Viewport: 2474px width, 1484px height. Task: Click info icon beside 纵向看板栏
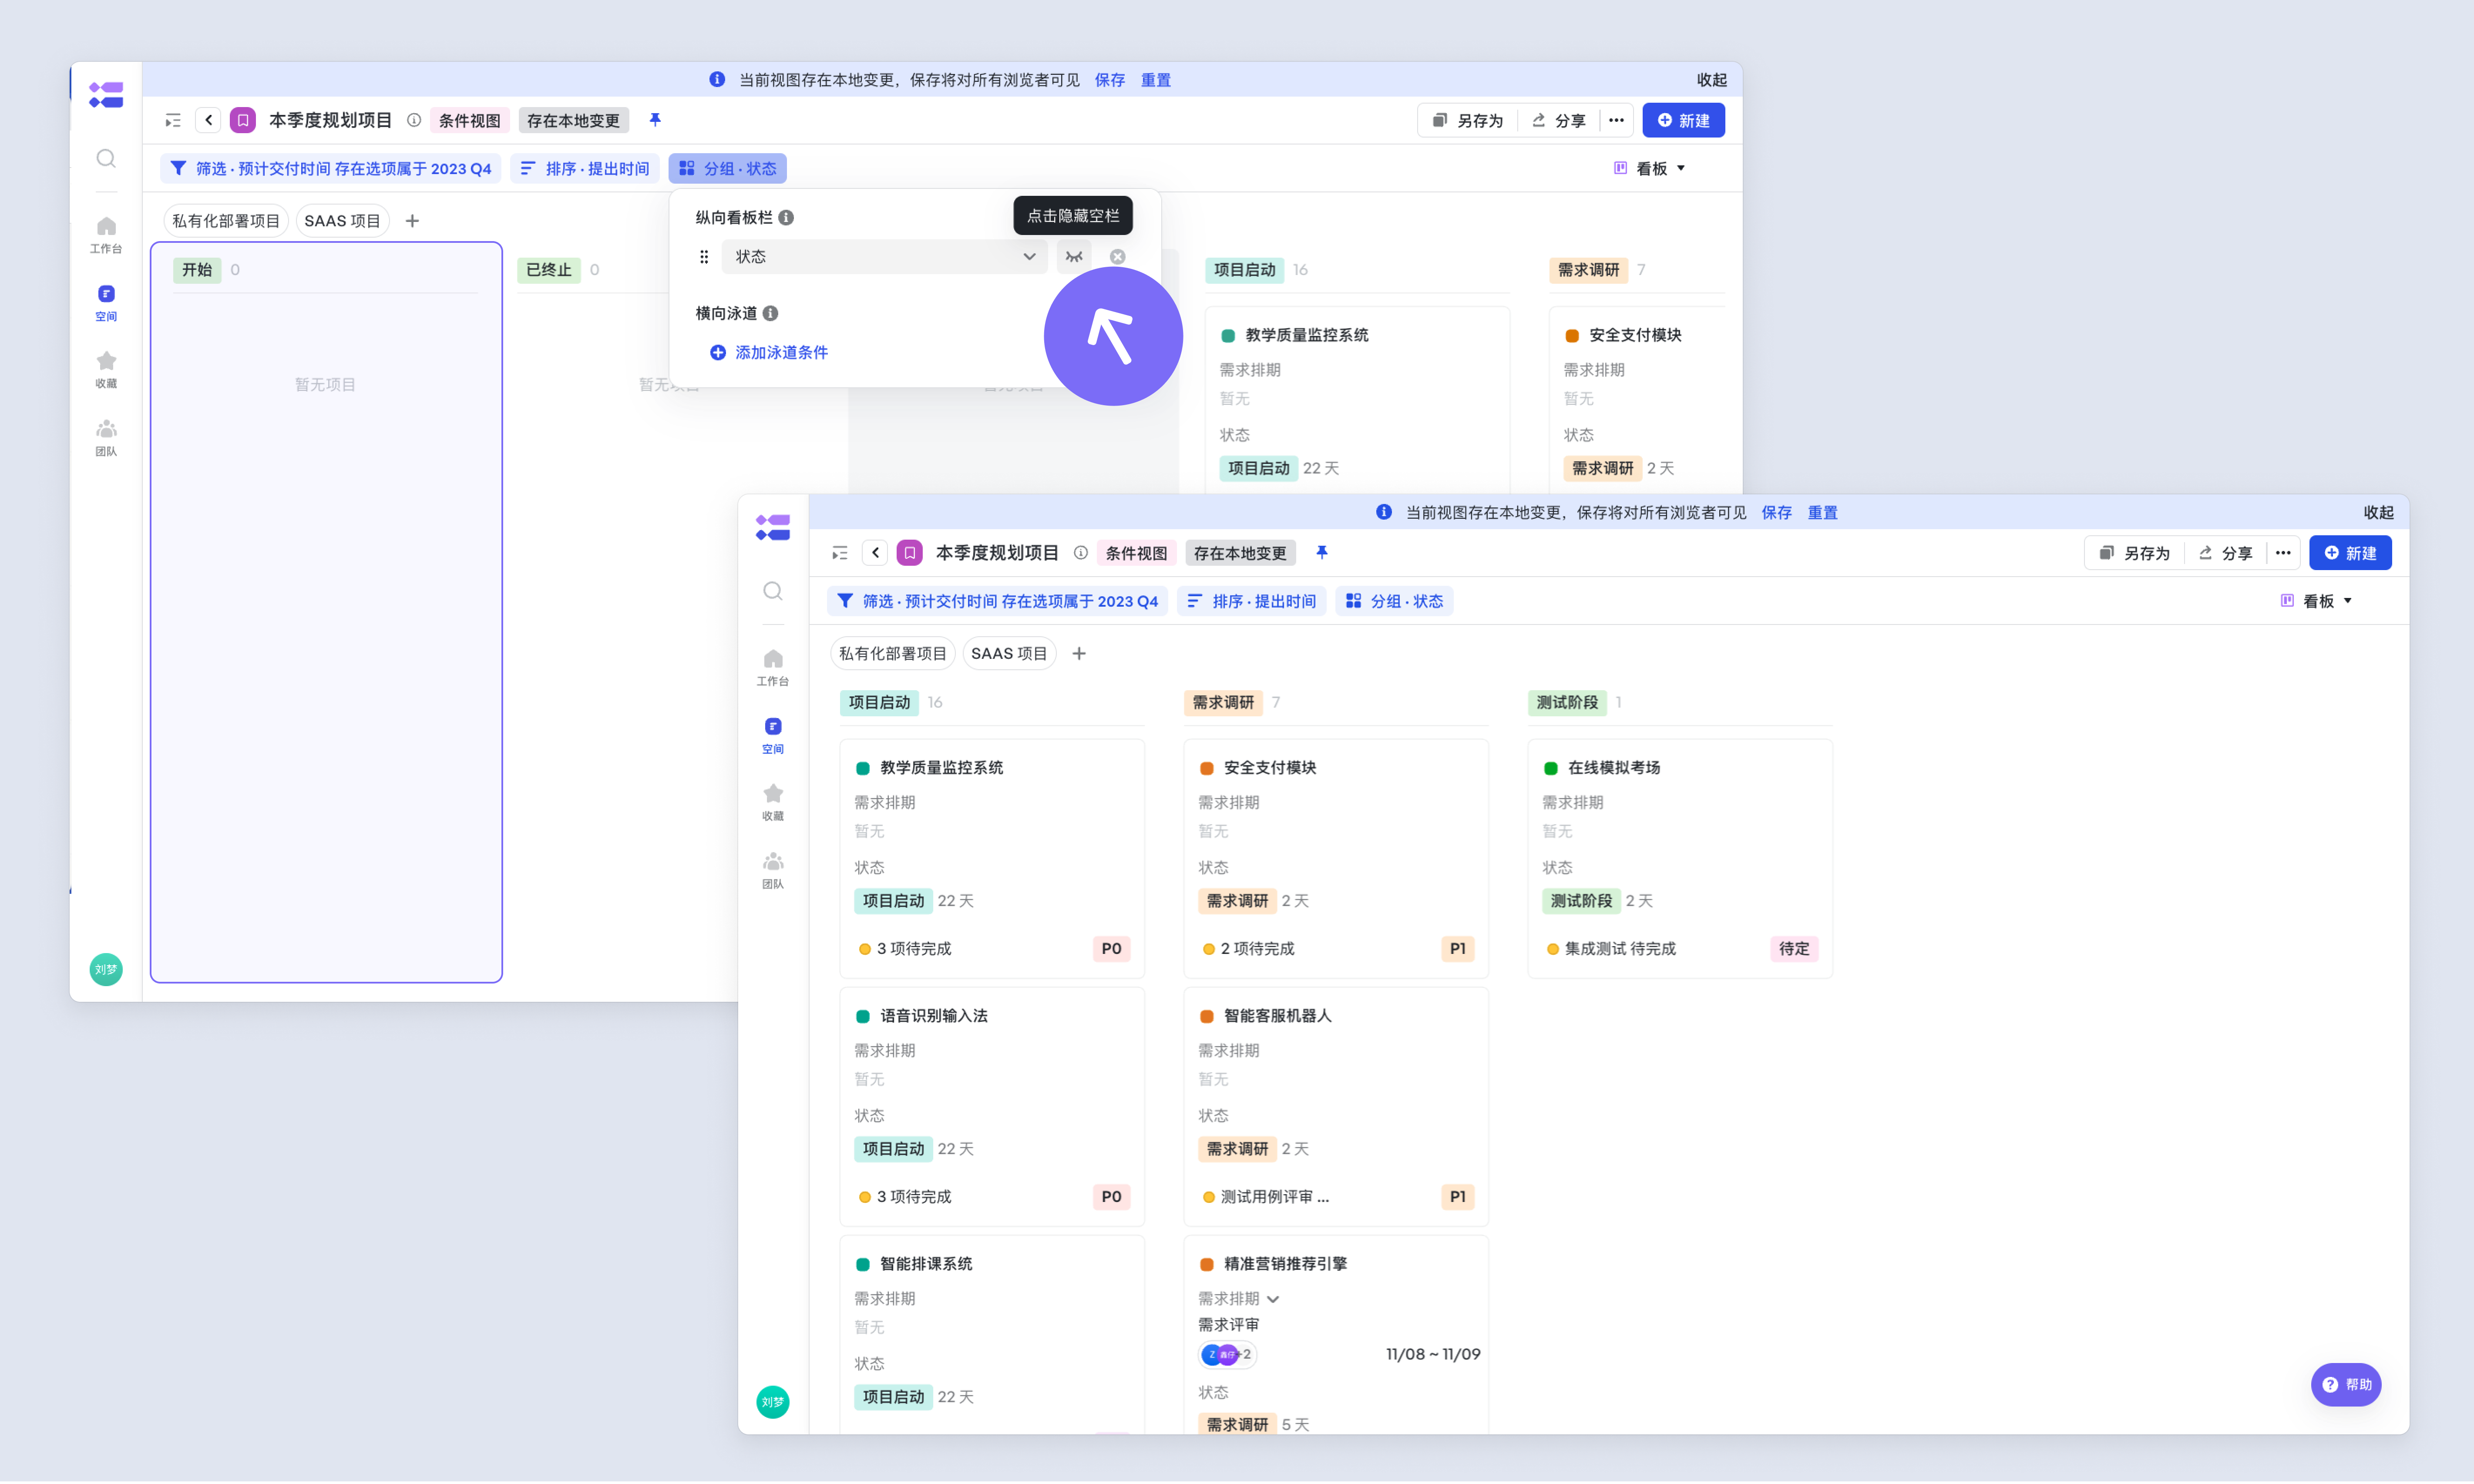click(x=787, y=217)
